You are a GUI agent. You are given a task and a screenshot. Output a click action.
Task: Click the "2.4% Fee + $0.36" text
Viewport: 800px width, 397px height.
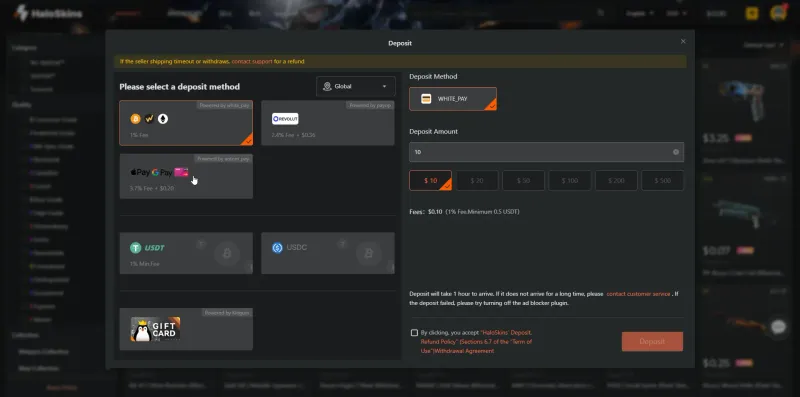(x=293, y=135)
